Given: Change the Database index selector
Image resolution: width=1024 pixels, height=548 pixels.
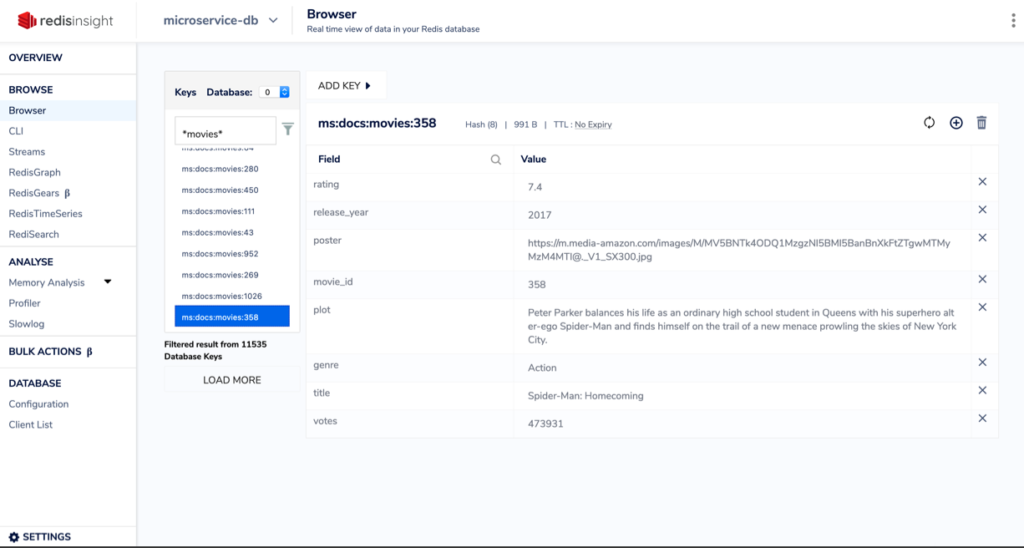Looking at the screenshot, I should pyautogui.click(x=274, y=92).
